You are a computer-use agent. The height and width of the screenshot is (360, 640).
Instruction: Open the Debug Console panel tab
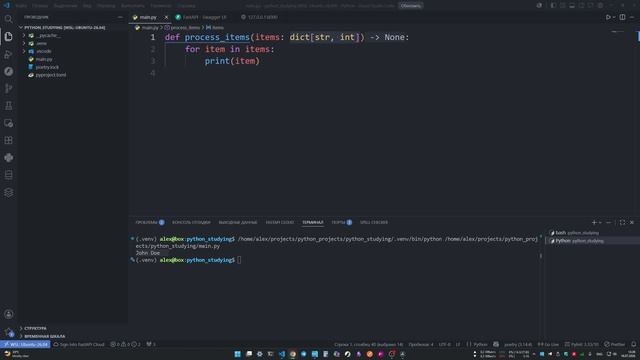click(191, 222)
